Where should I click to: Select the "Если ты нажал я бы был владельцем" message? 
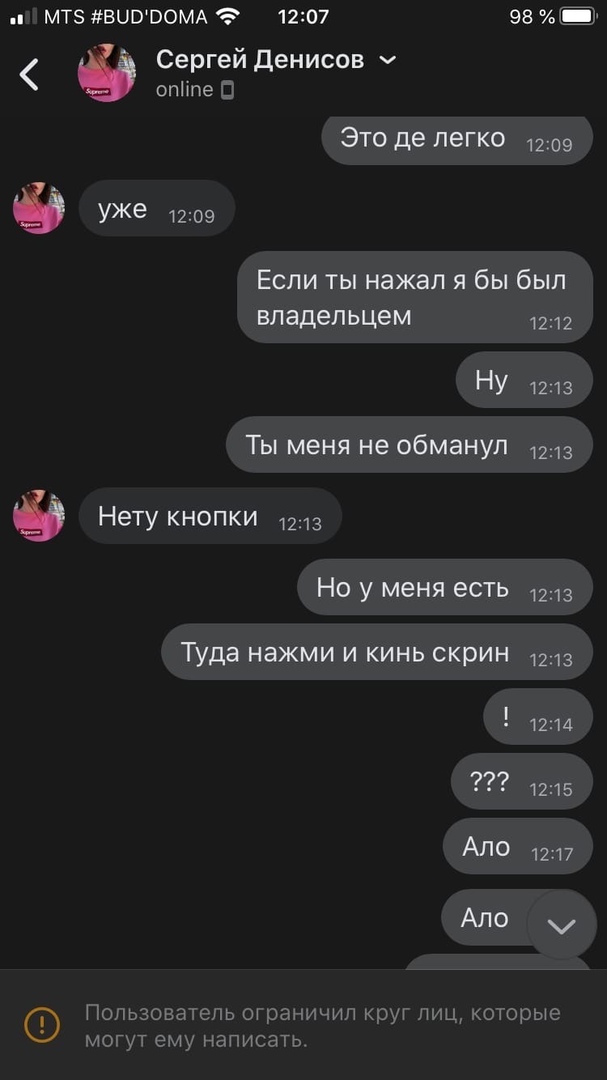click(415, 297)
